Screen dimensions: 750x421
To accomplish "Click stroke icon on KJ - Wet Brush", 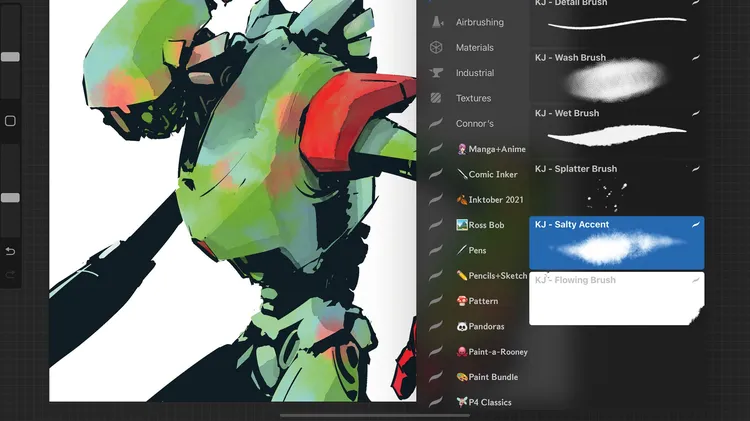I will pyautogui.click(x=695, y=113).
